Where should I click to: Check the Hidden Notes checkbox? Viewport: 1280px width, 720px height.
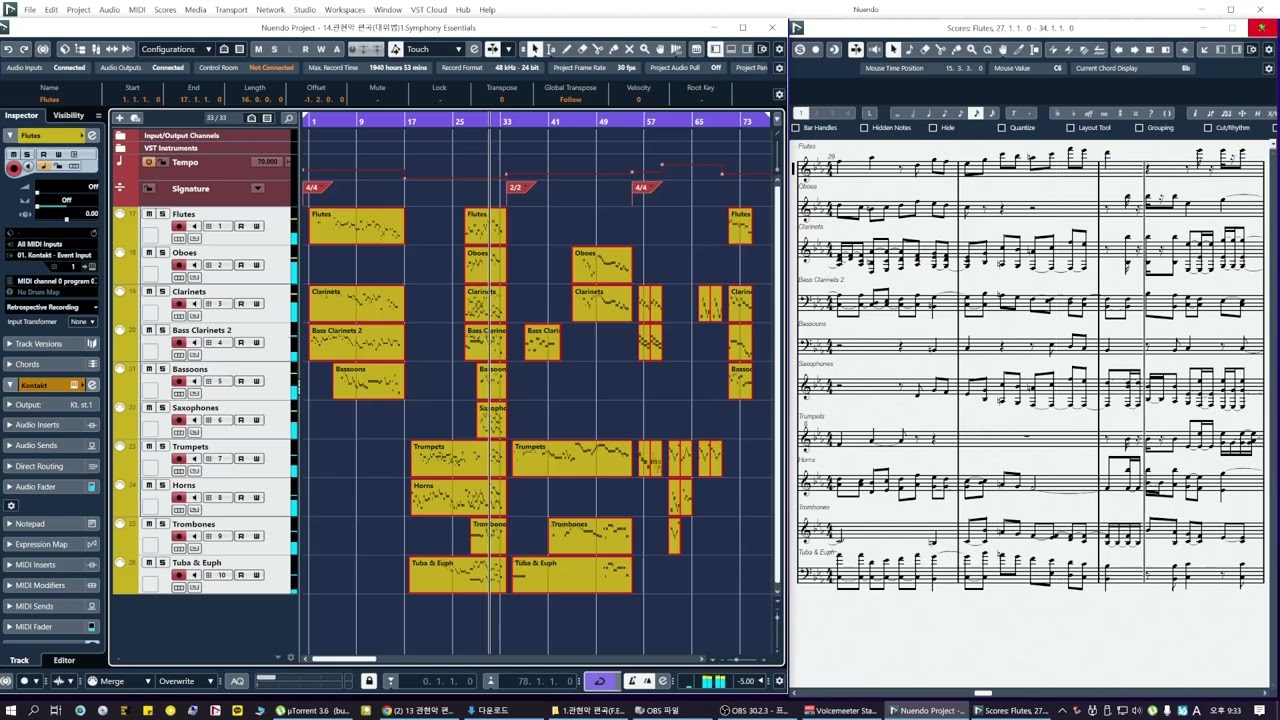(x=865, y=128)
